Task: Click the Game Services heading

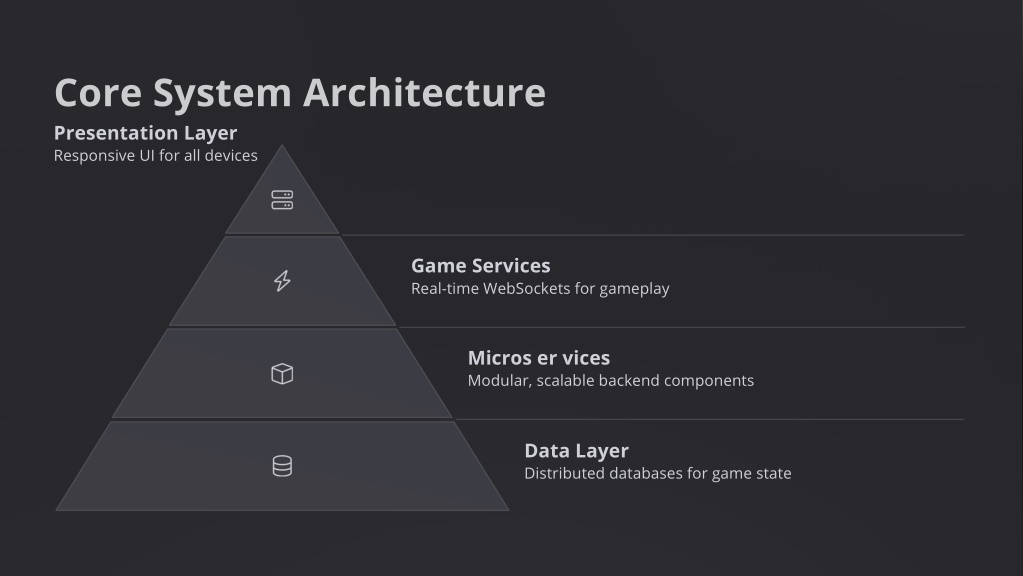Action: pos(481,265)
